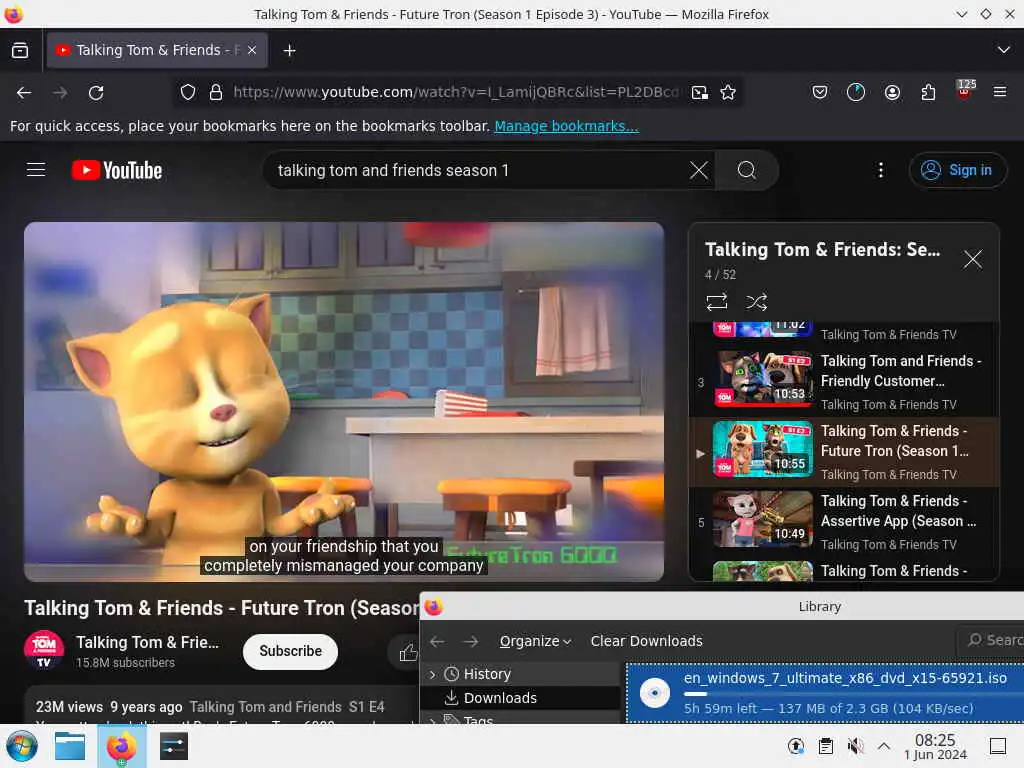
Task: Open tracking protection shield icon
Action: tap(188, 93)
